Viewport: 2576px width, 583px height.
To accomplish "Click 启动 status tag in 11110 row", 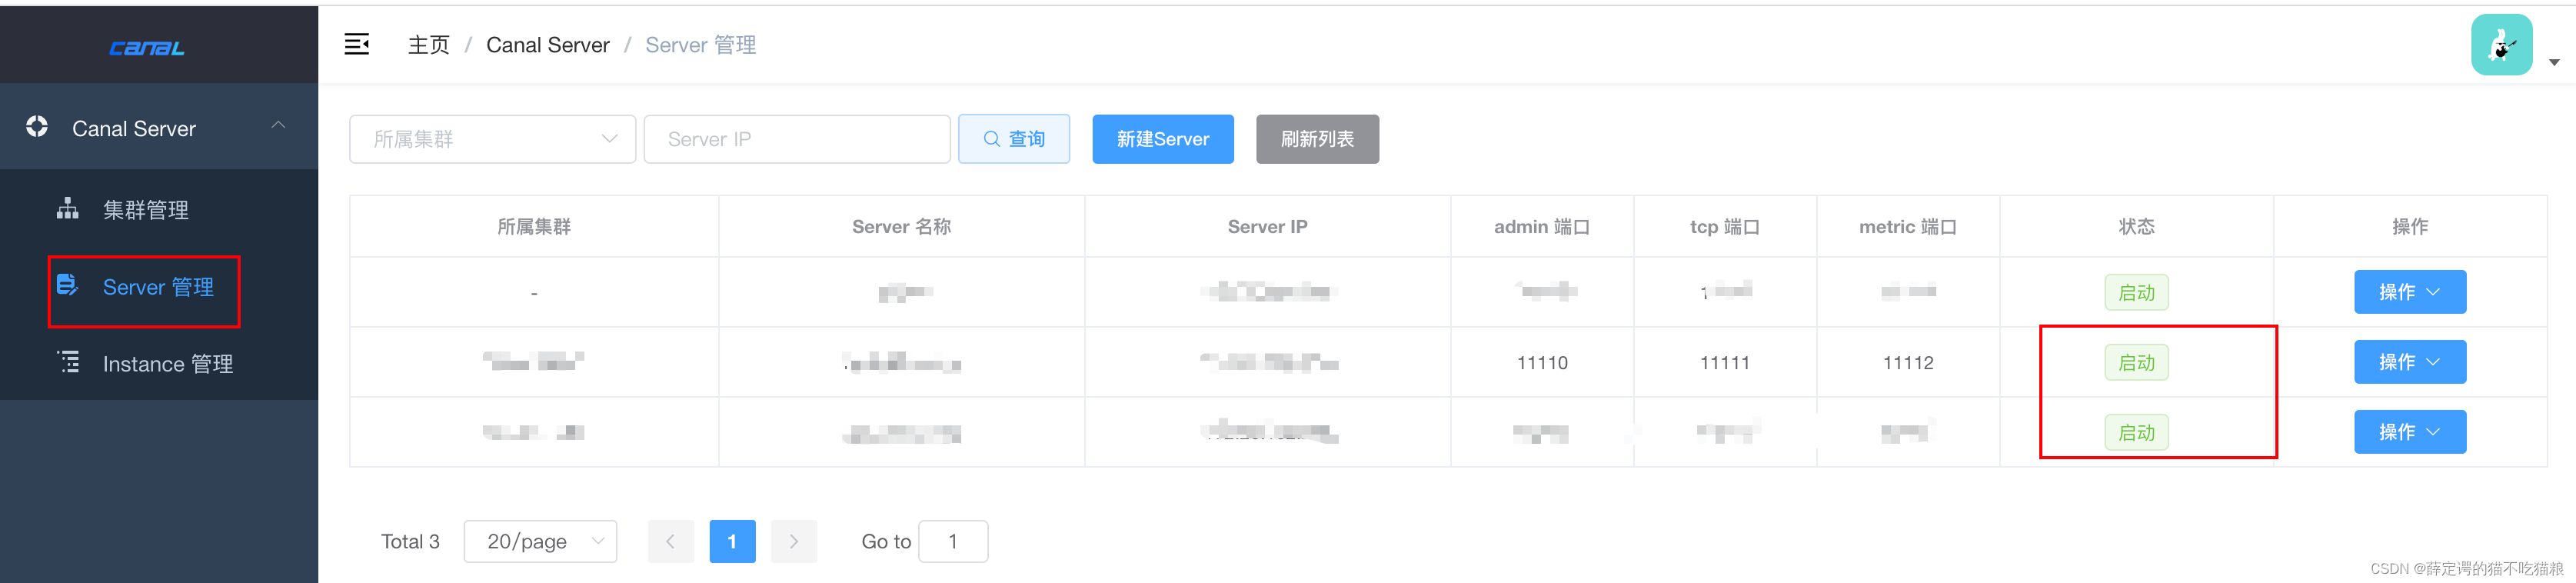I will (x=2136, y=362).
